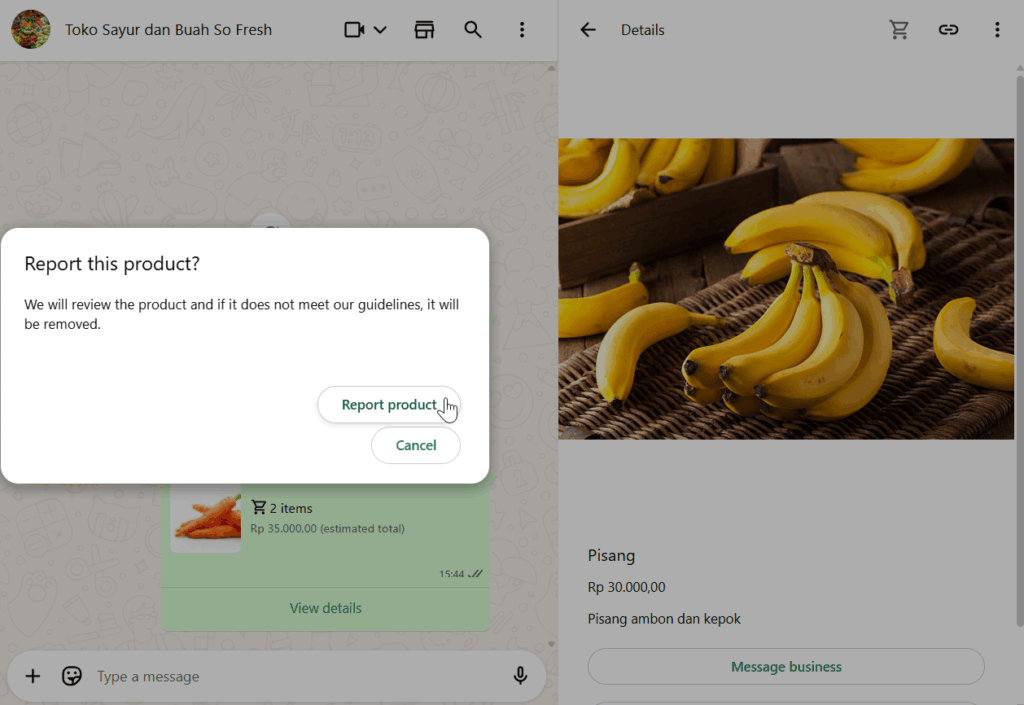Expand the call options dropdown arrow
The height and width of the screenshot is (705, 1024).
coord(380,30)
